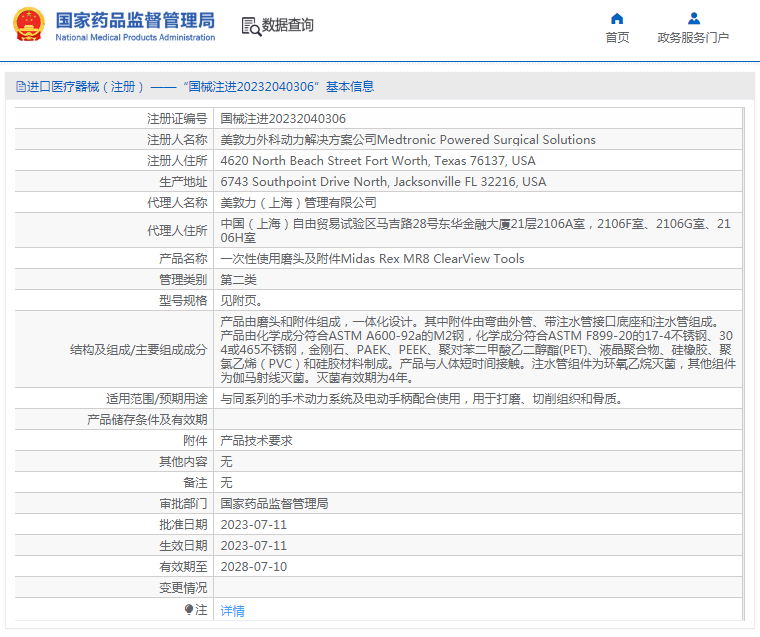This screenshot has width=760, height=637.
Task: Click 国家药品监督管理局 site title
Action: point(135,20)
